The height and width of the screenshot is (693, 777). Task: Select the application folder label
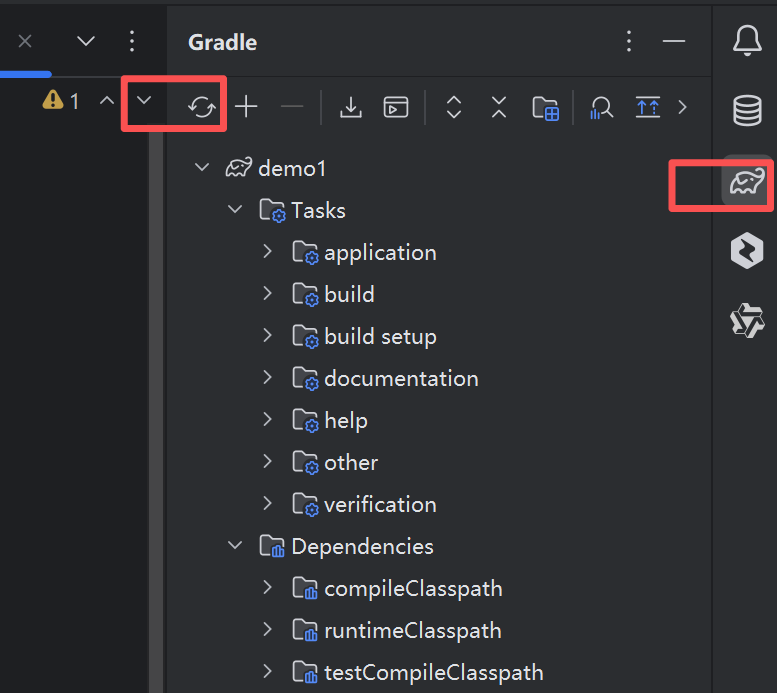[x=381, y=253]
